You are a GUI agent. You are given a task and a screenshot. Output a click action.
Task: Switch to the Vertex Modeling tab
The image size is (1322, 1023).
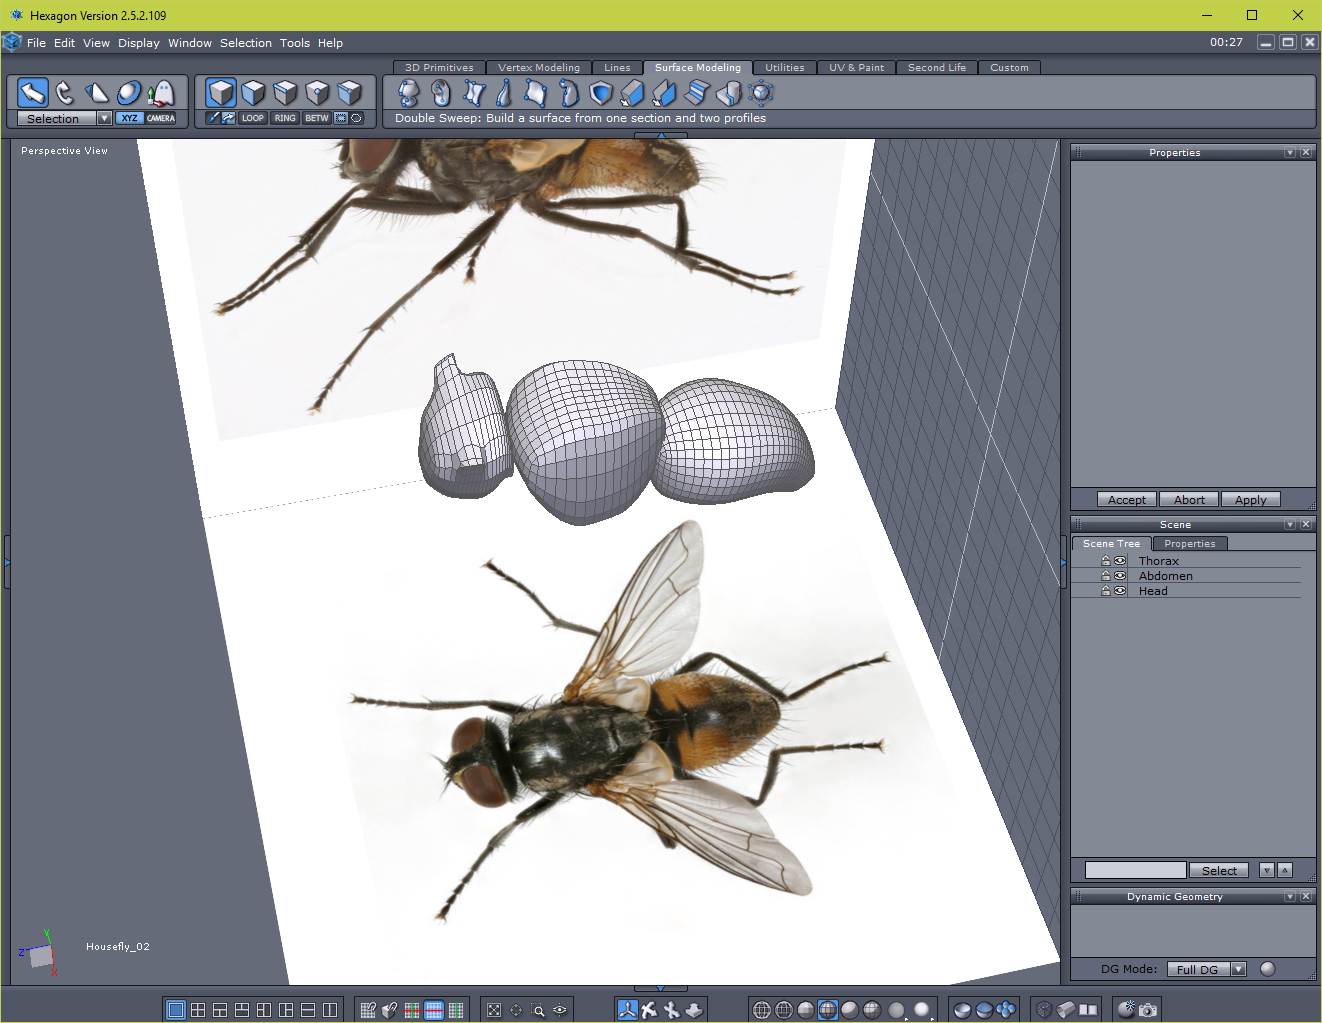[x=538, y=68]
